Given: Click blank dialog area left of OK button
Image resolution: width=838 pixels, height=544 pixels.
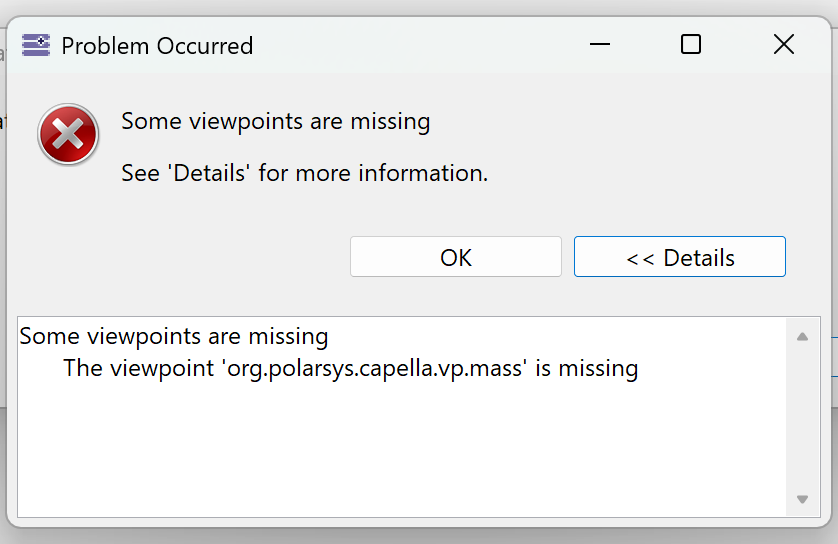Looking at the screenshot, I should pos(200,257).
